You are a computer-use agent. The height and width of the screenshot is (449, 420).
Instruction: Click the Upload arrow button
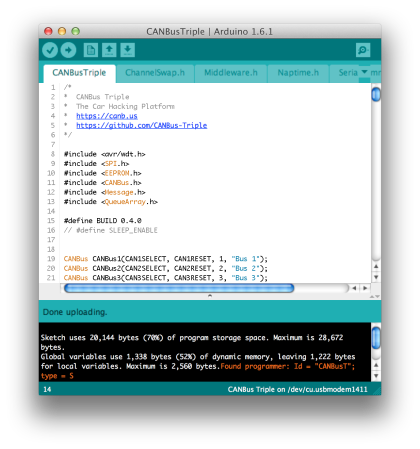[68, 50]
